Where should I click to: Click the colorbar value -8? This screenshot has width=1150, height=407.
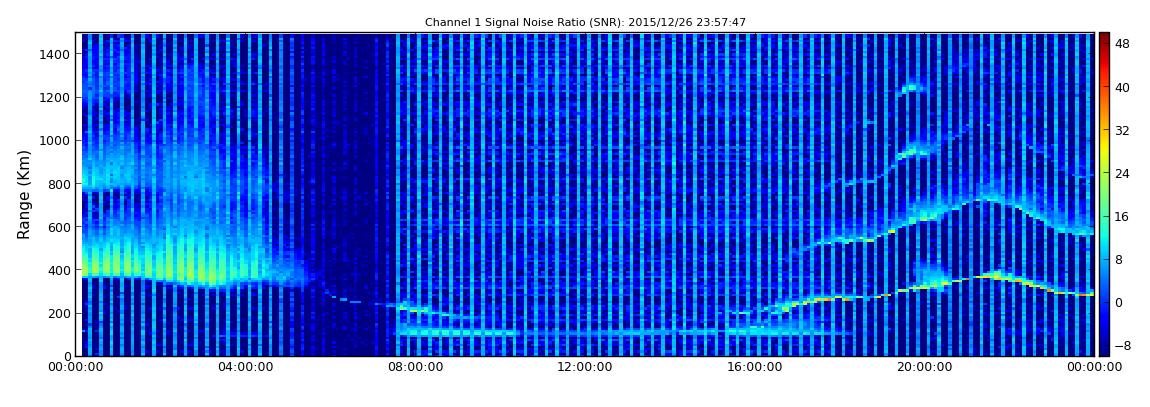[1122, 345]
